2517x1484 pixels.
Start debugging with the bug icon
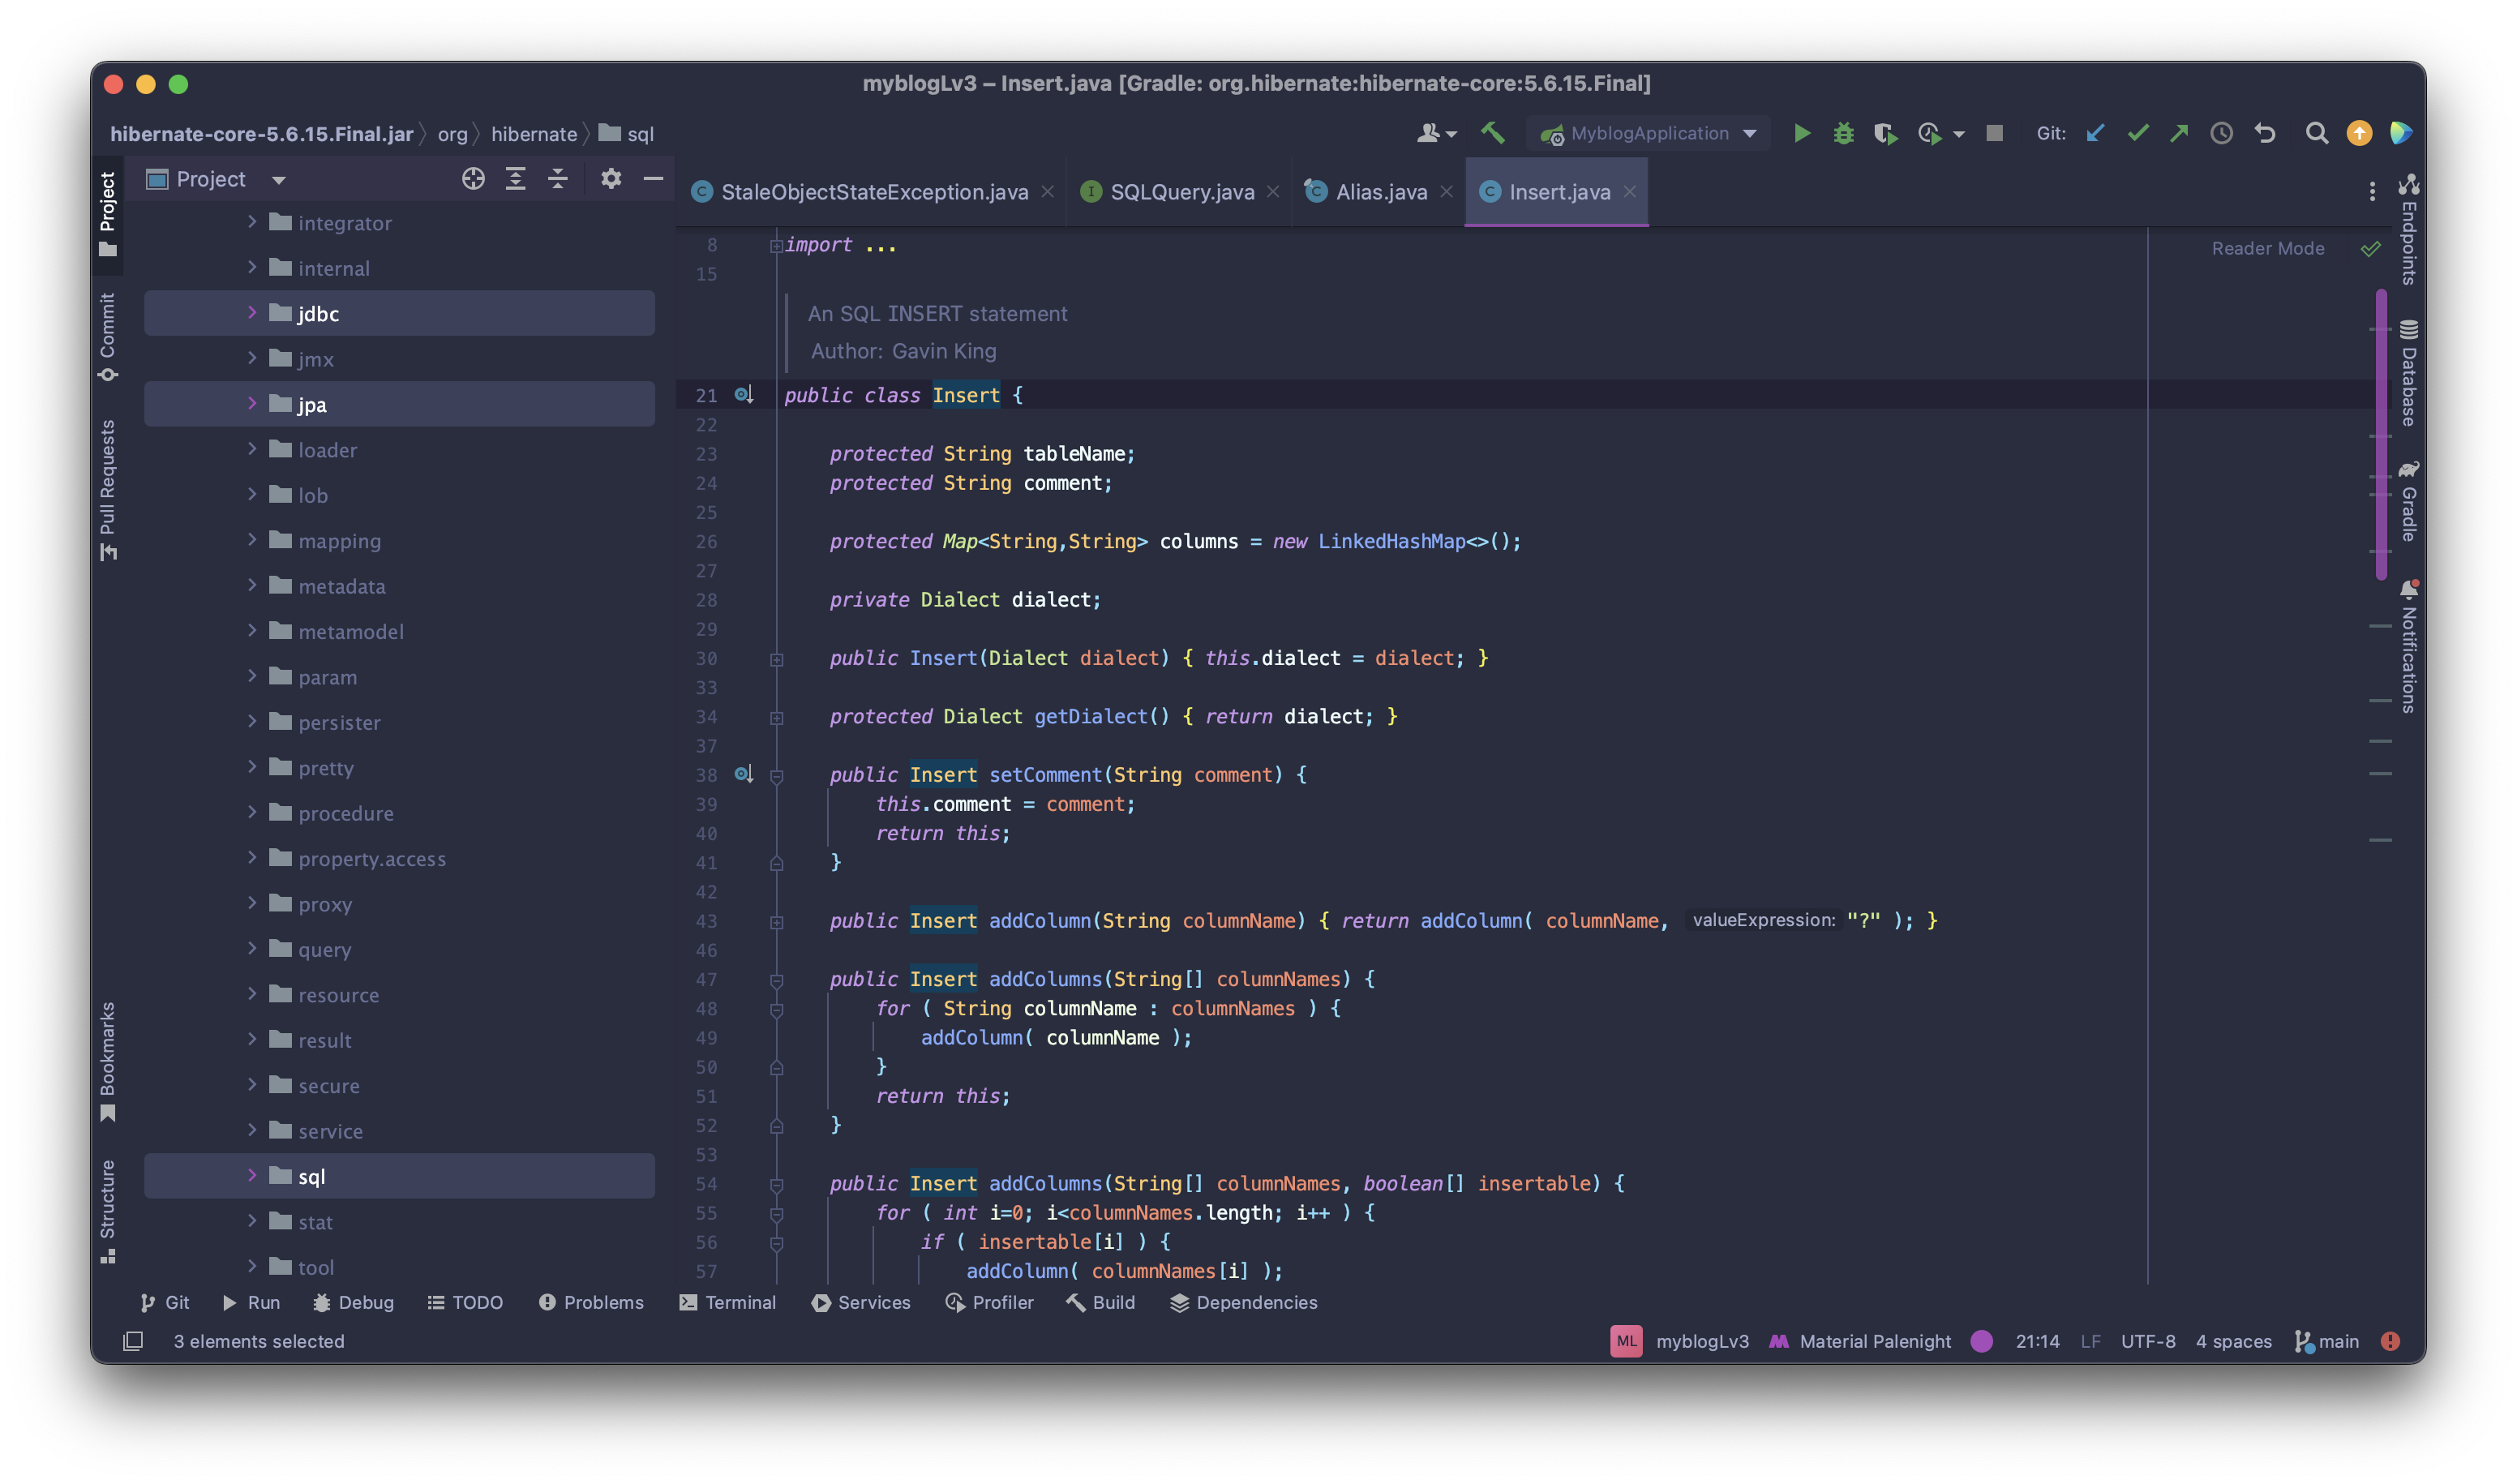(1843, 133)
